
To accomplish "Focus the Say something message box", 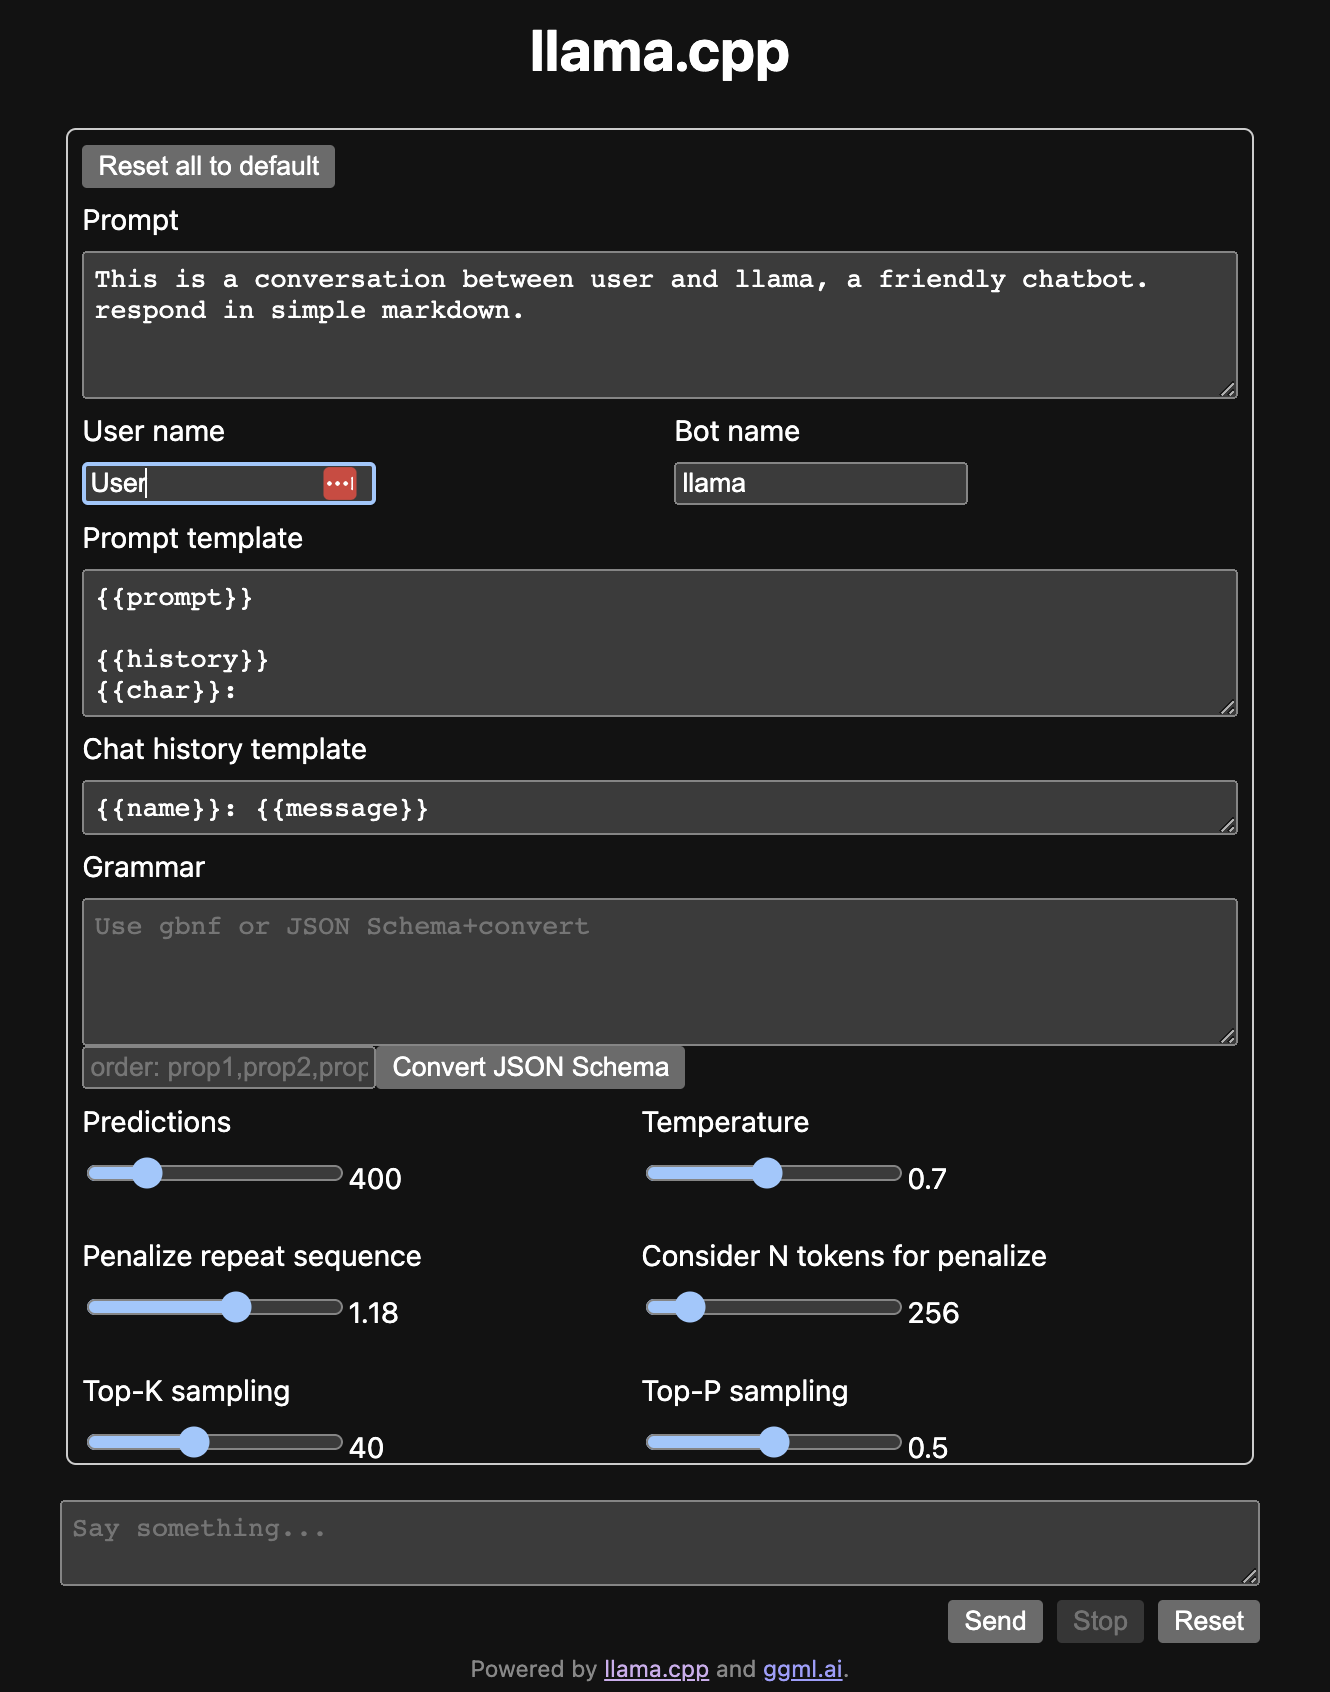I will [660, 1543].
